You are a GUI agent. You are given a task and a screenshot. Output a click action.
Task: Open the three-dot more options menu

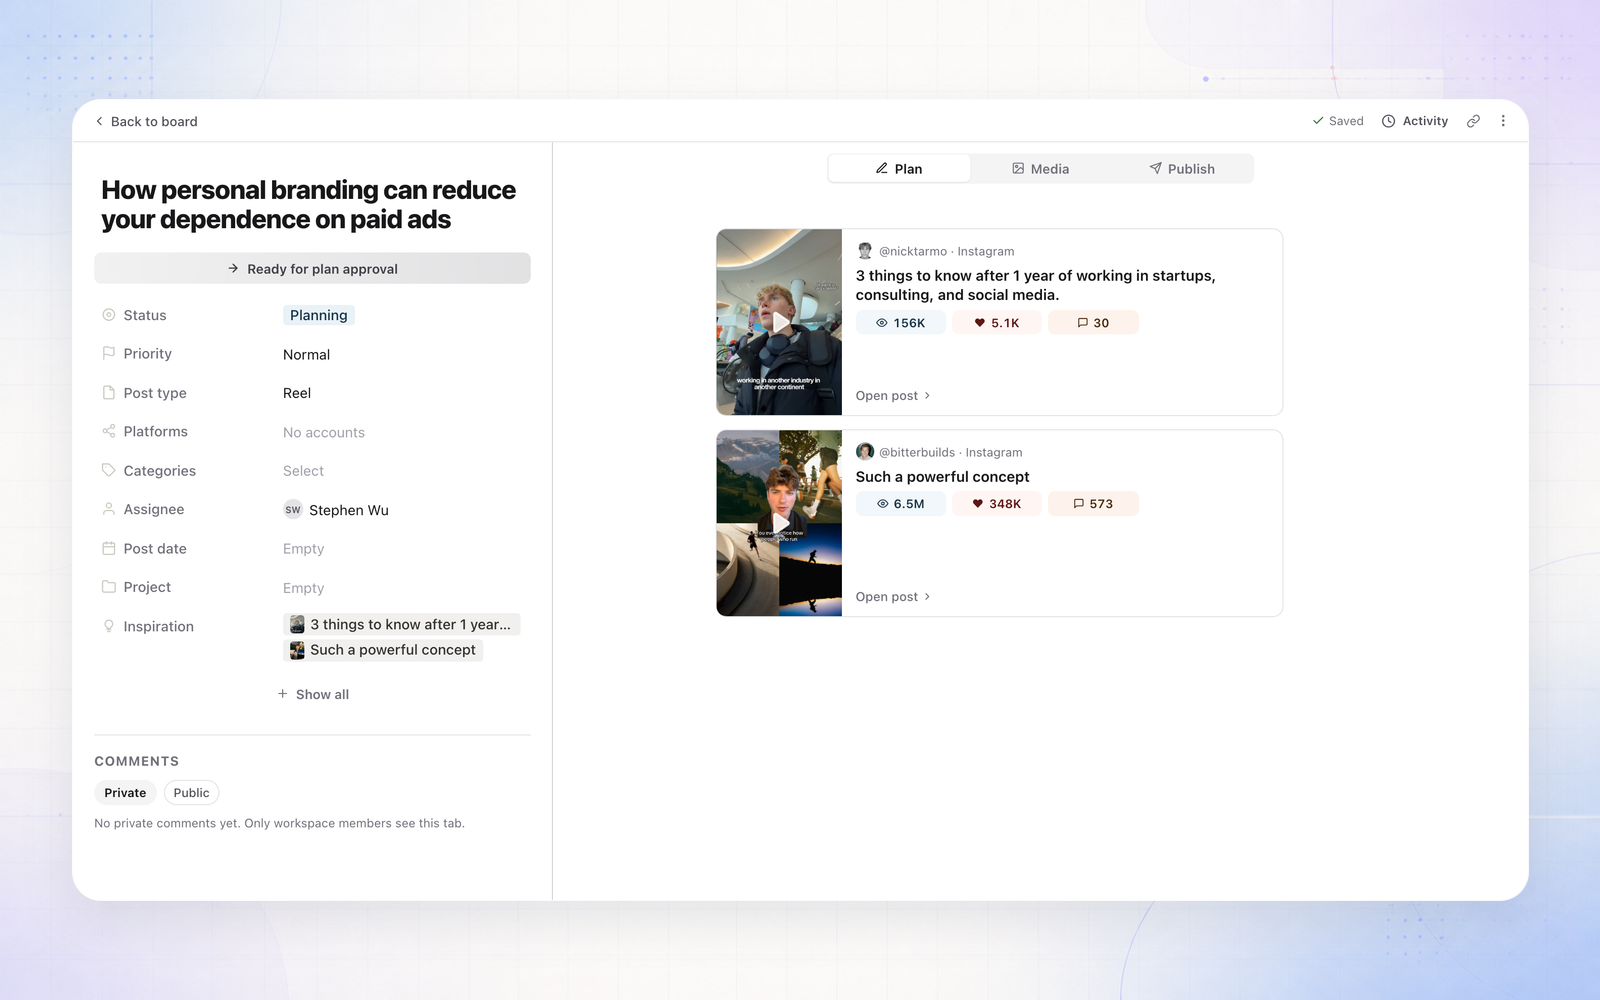click(1503, 121)
